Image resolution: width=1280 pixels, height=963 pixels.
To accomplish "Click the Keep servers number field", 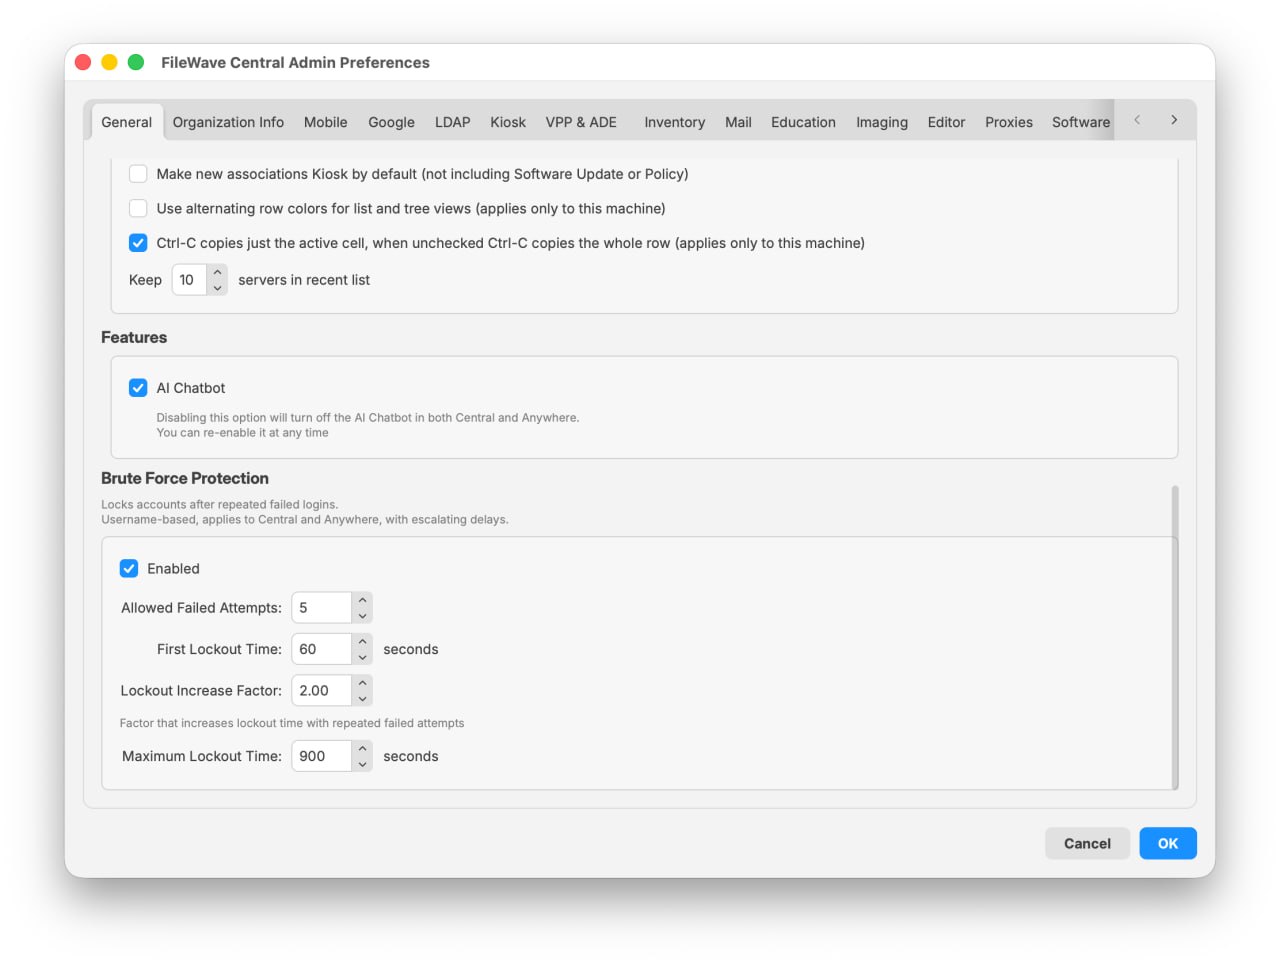I will [189, 280].
